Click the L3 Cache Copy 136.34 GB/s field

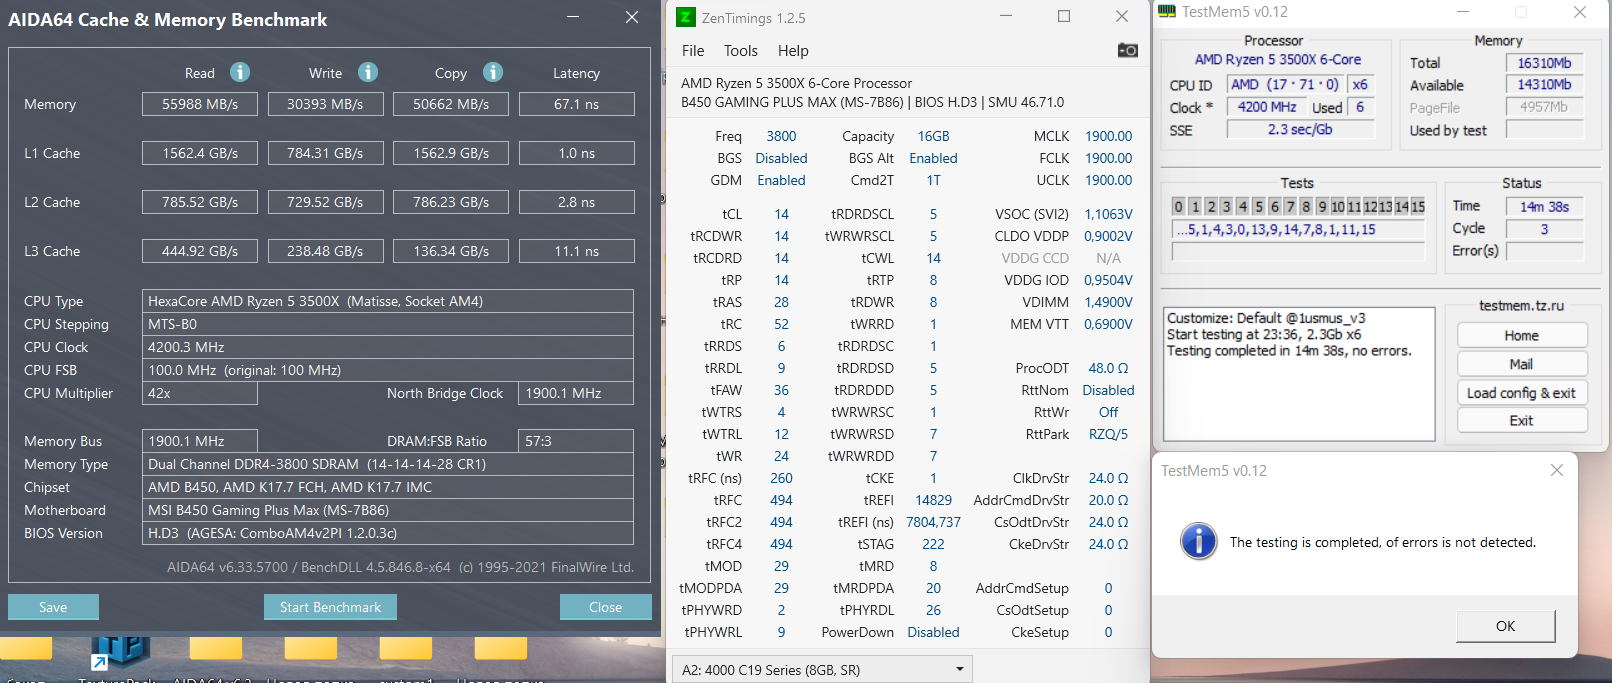pyautogui.click(x=451, y=251)
